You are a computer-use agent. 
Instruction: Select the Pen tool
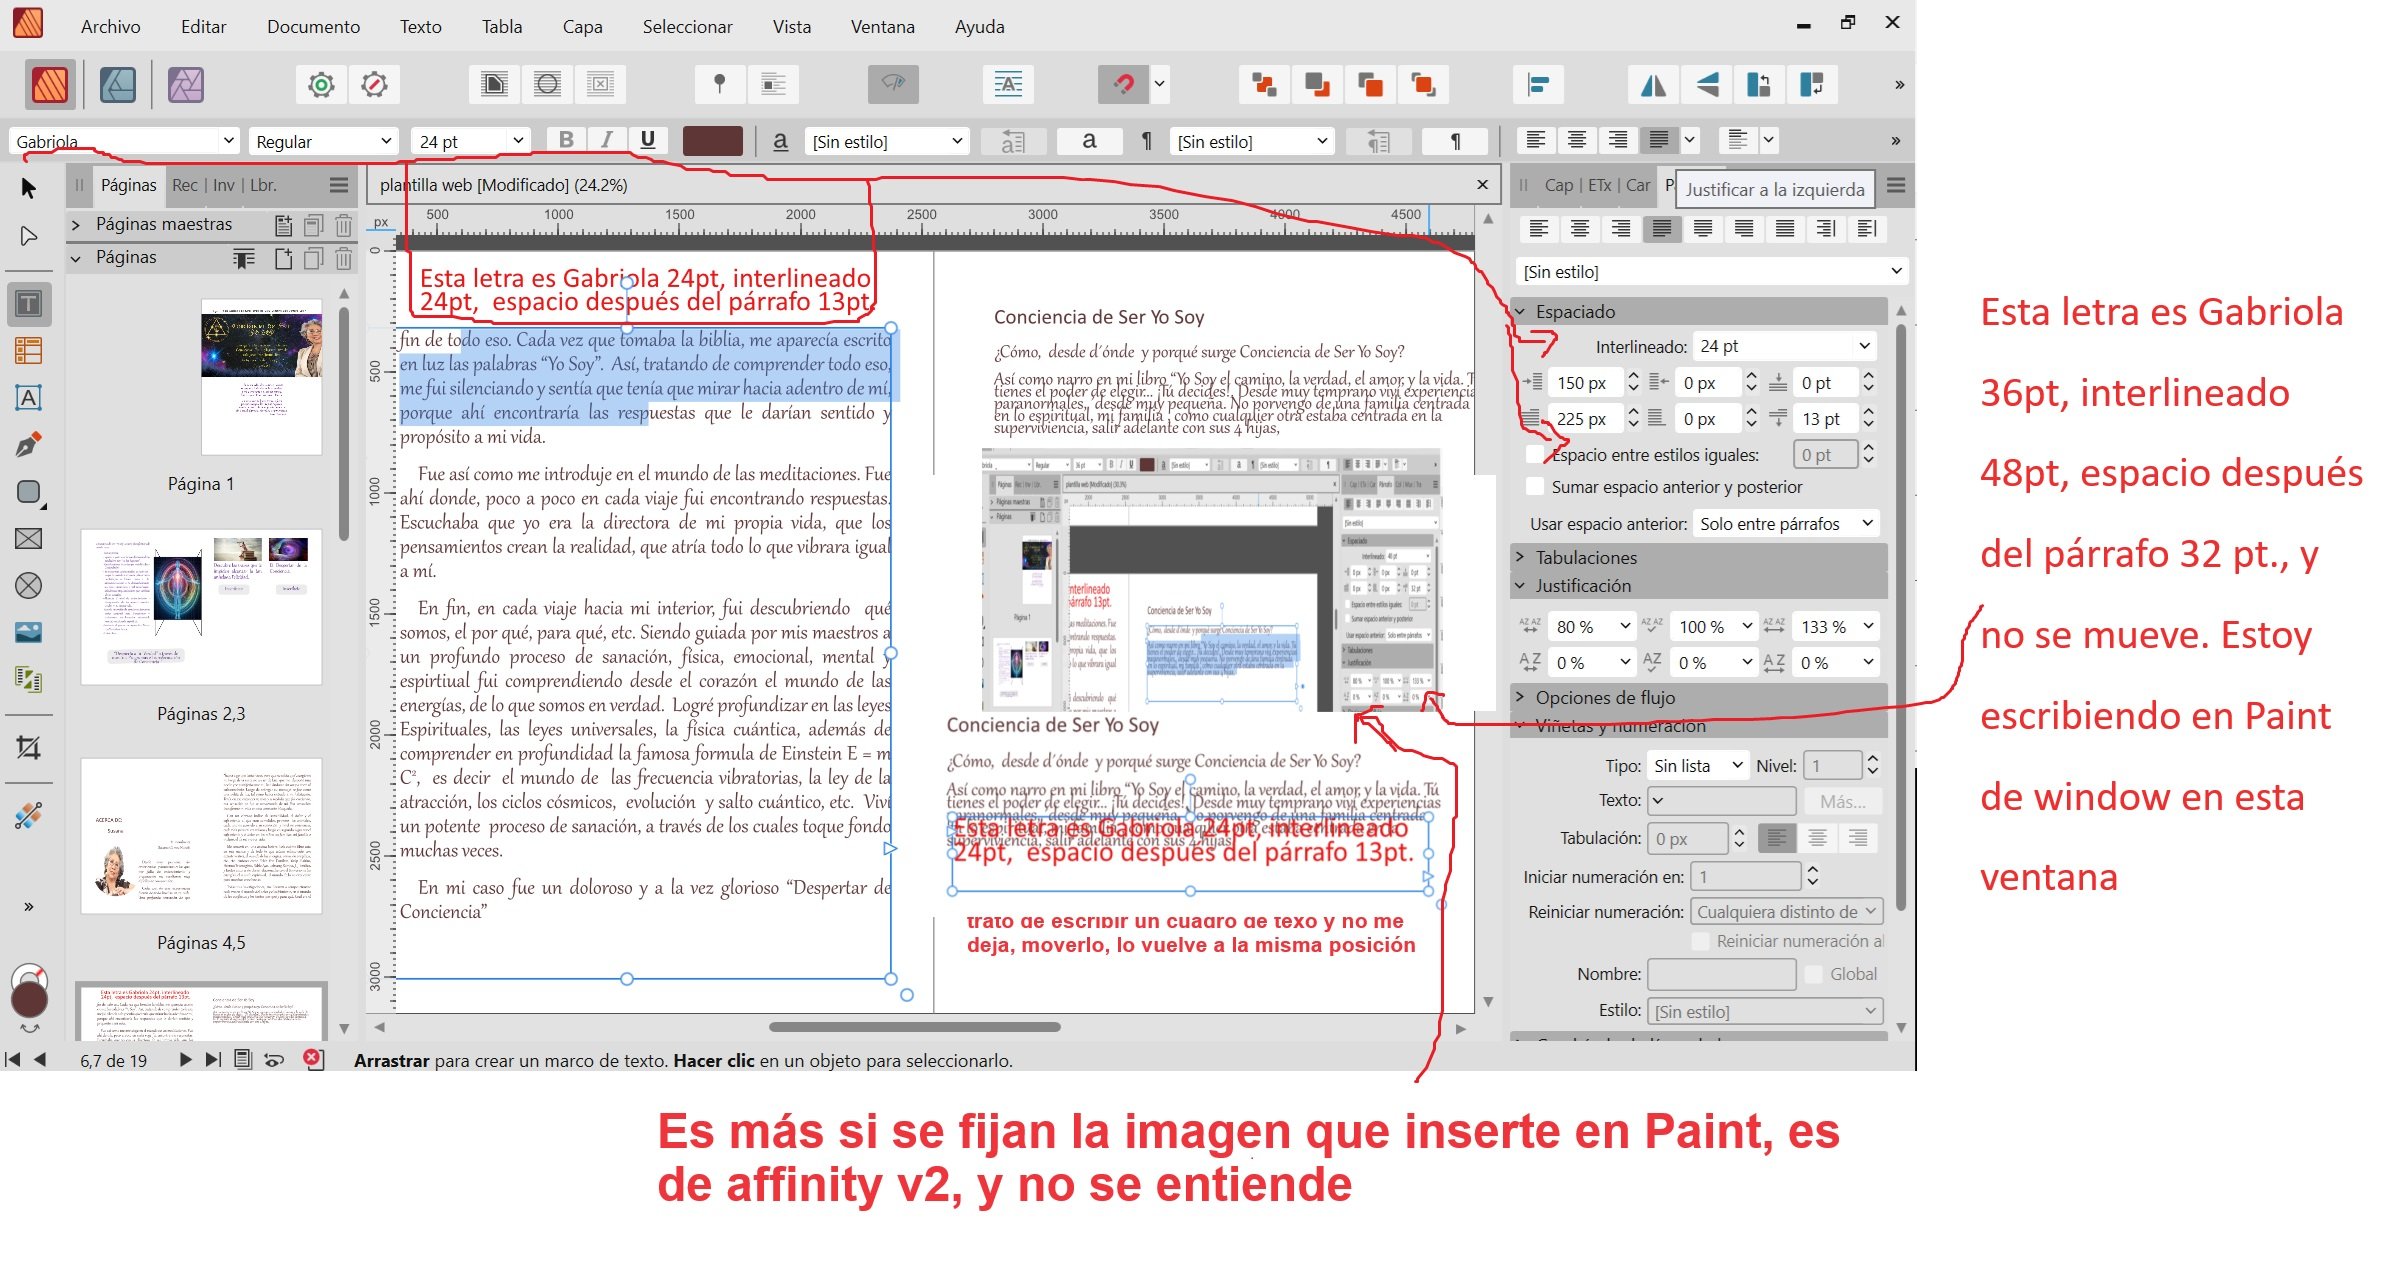pyautogui.click(x=28, y=444)
